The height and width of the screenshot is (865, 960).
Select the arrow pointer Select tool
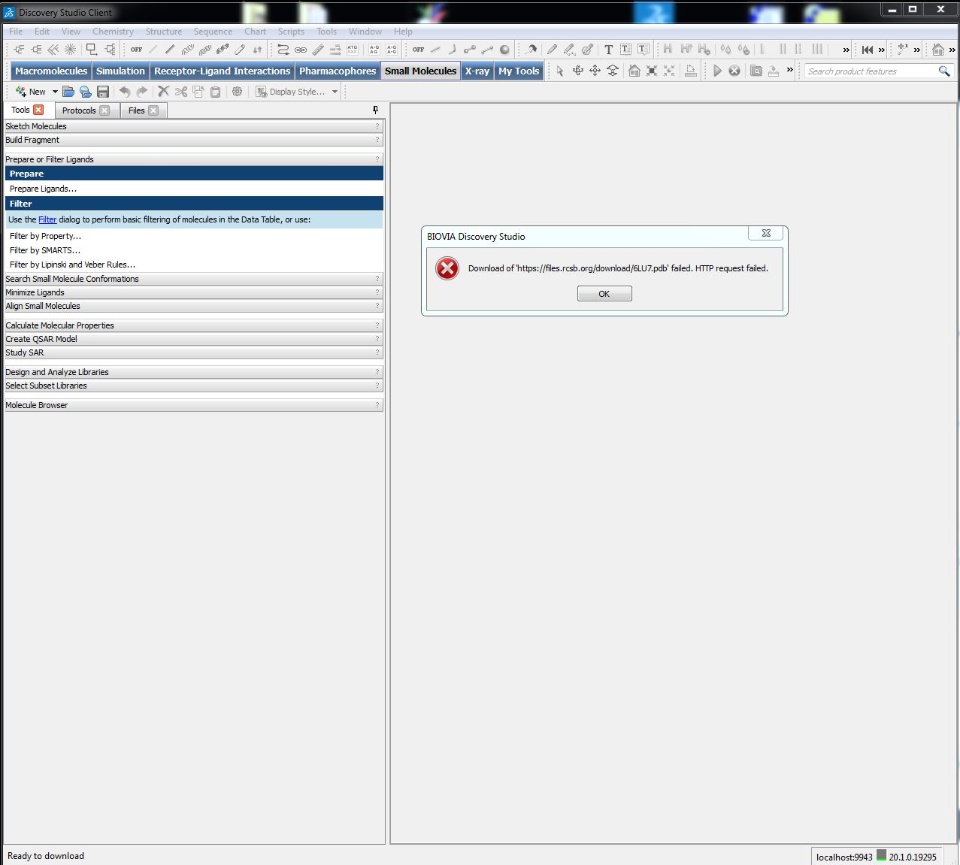[560, 71]
